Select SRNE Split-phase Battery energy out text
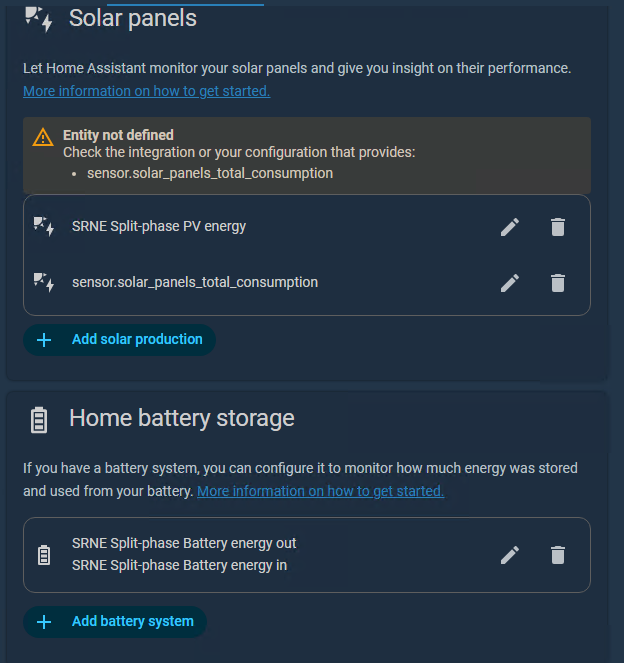The width and height of the screenshot is (624, 663). [184, 544]
